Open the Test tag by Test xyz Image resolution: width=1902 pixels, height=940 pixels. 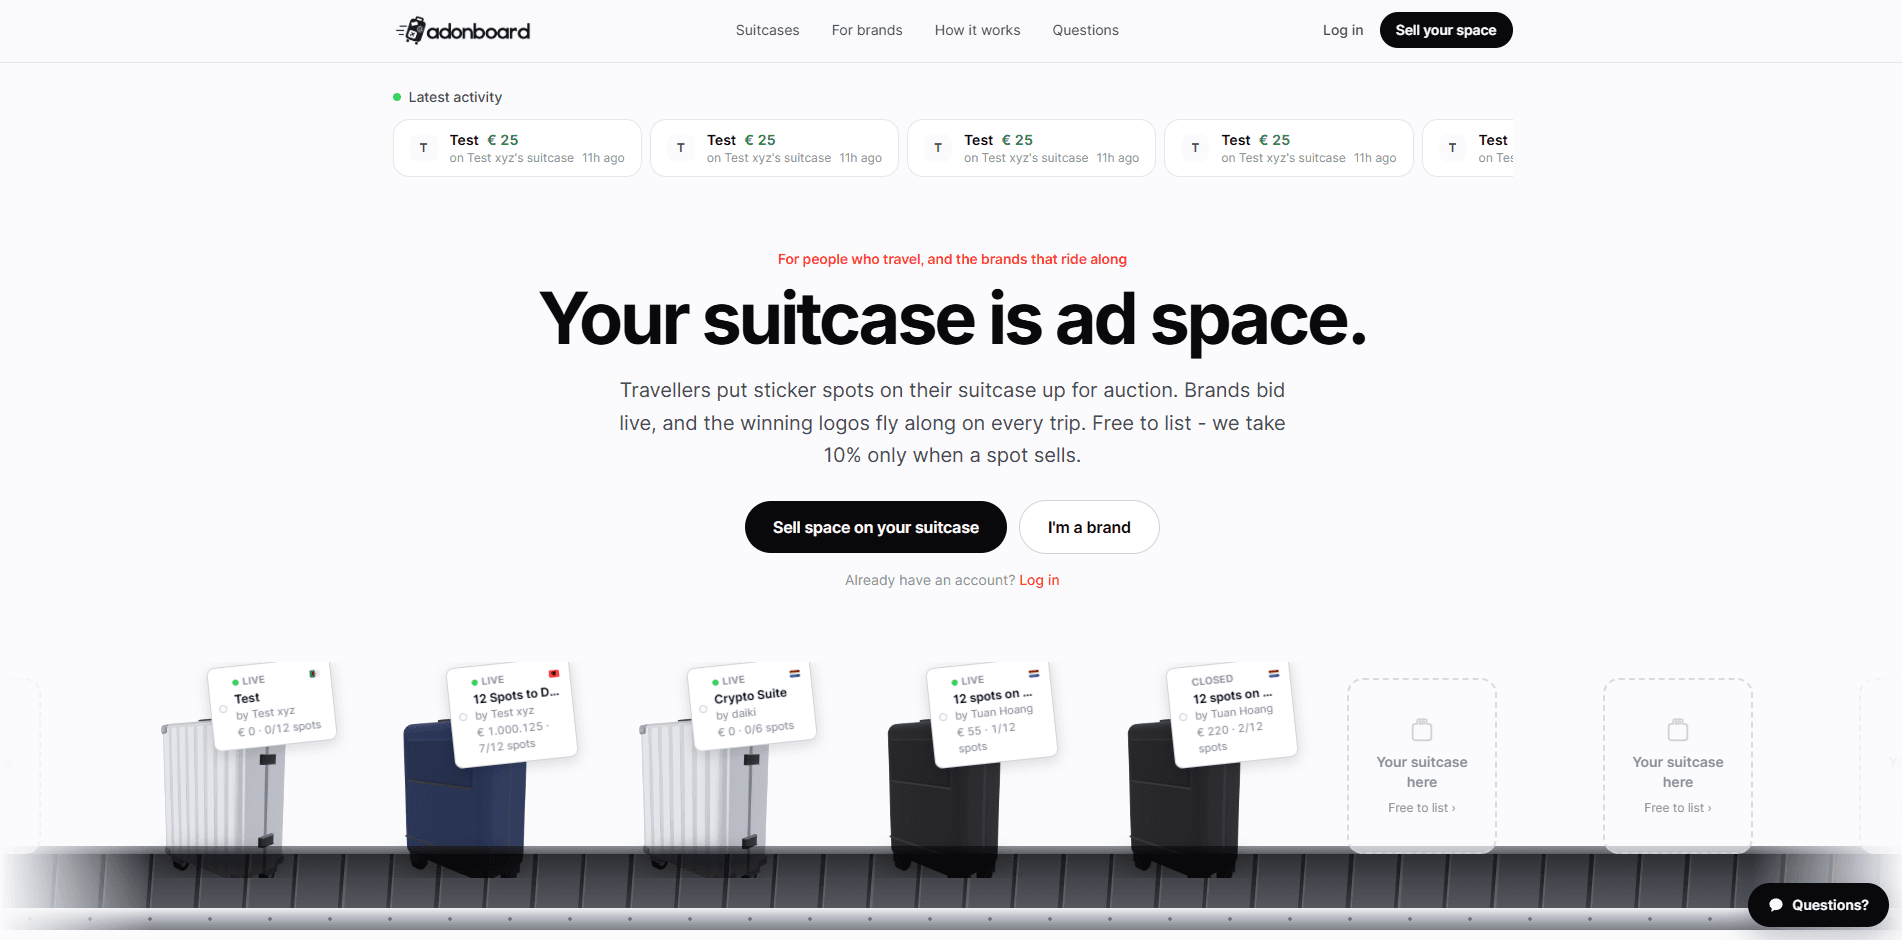pos(272,705)
